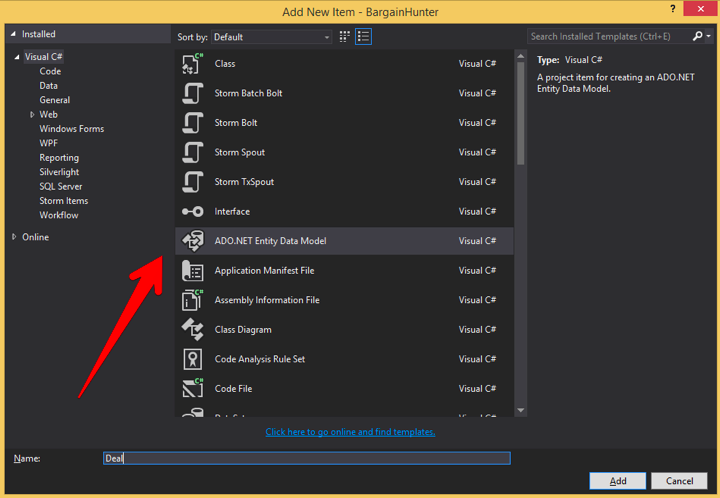
Task: Expand the Online section
Action: 14,237
